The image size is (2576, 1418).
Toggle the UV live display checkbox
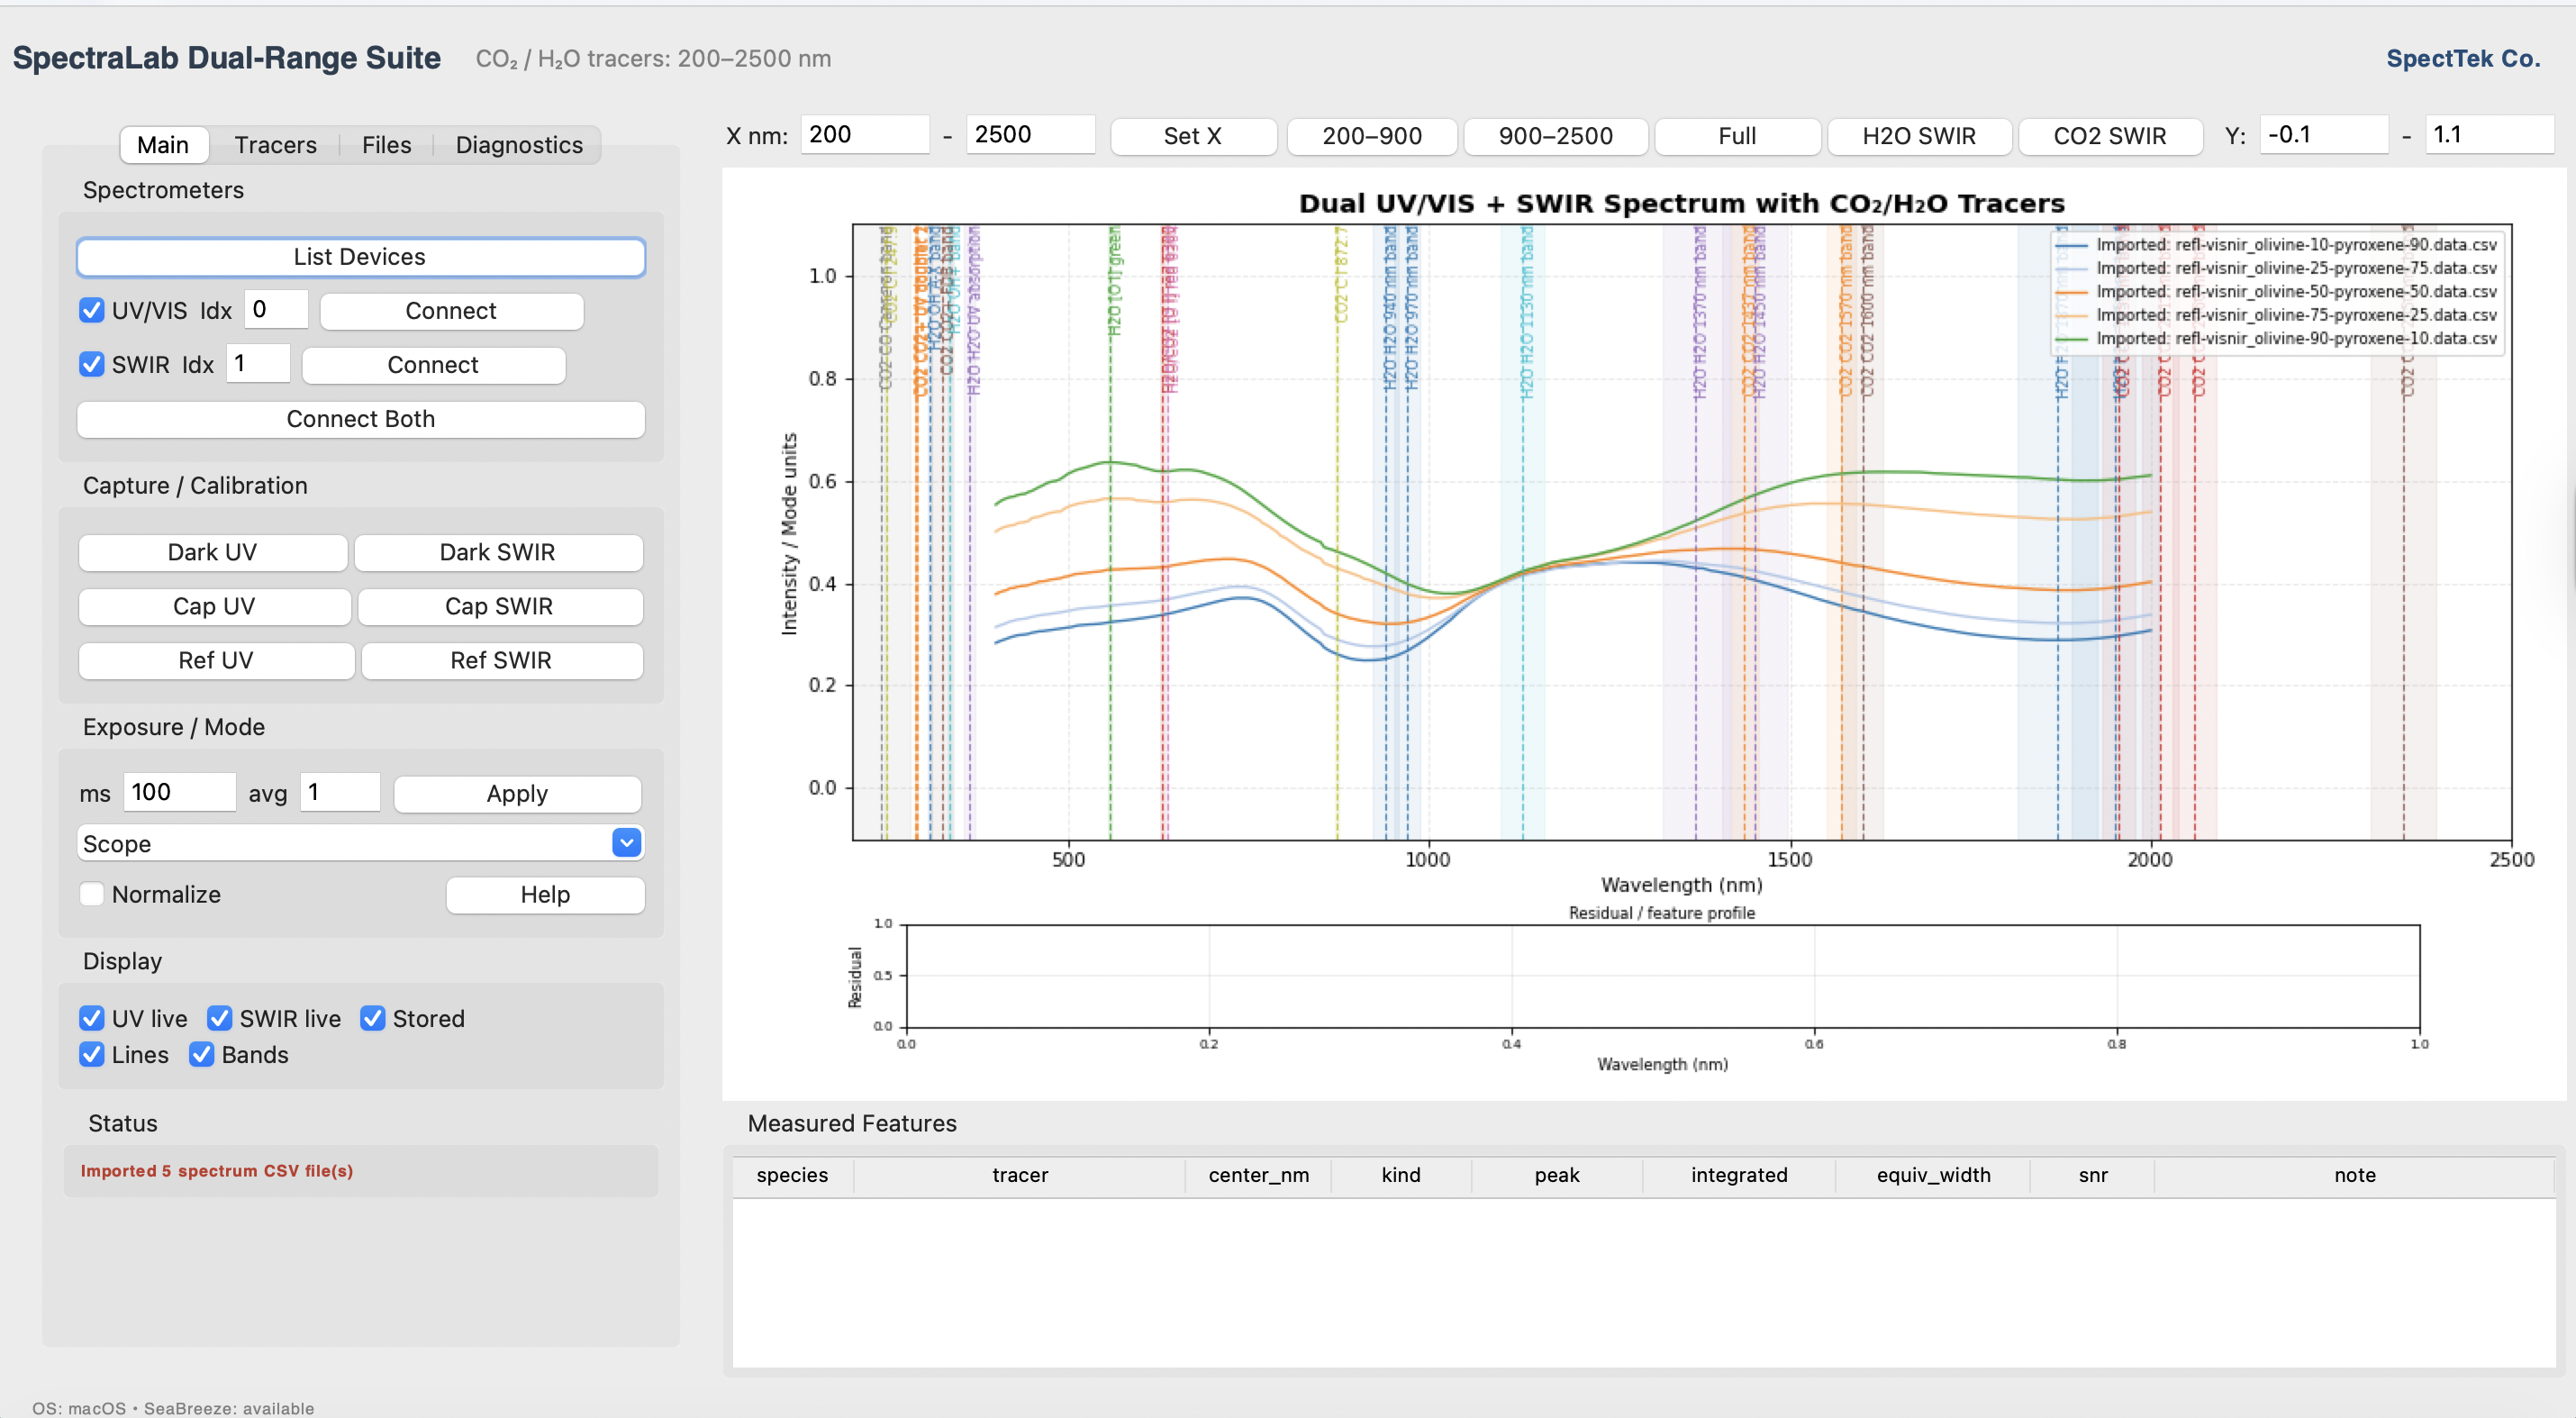92,1019
